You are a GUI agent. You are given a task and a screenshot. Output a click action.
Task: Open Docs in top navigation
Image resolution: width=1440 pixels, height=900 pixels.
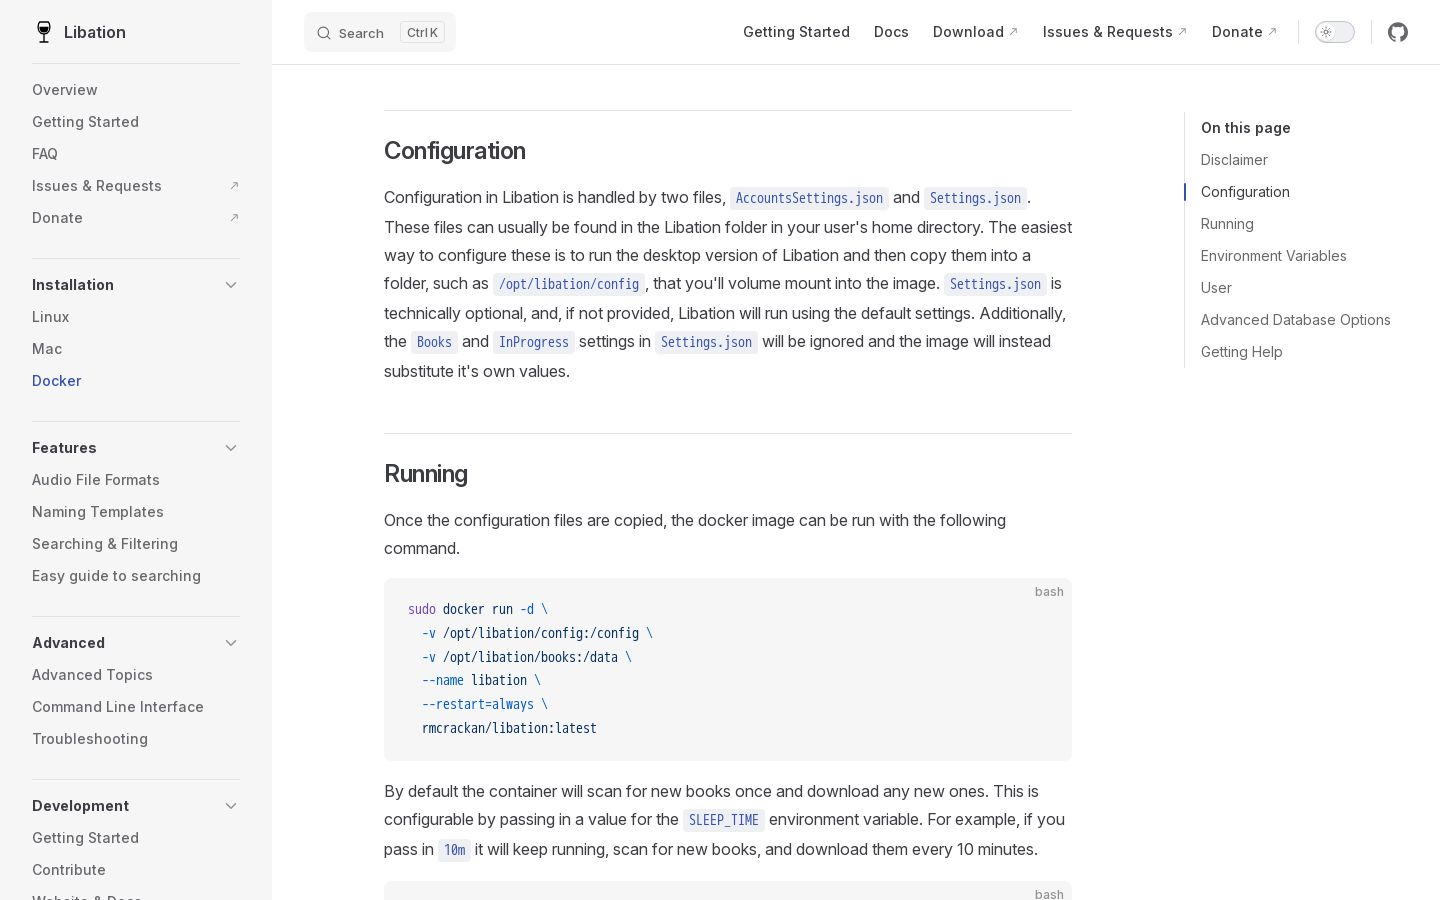(891, 32)
